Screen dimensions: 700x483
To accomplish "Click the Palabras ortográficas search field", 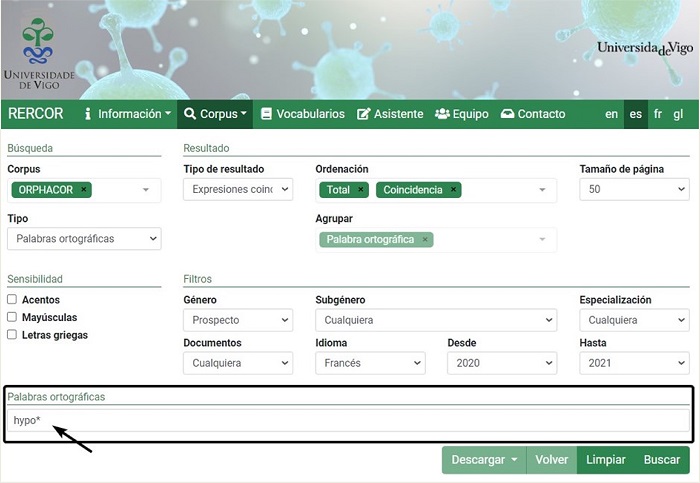I will (347, 421).
